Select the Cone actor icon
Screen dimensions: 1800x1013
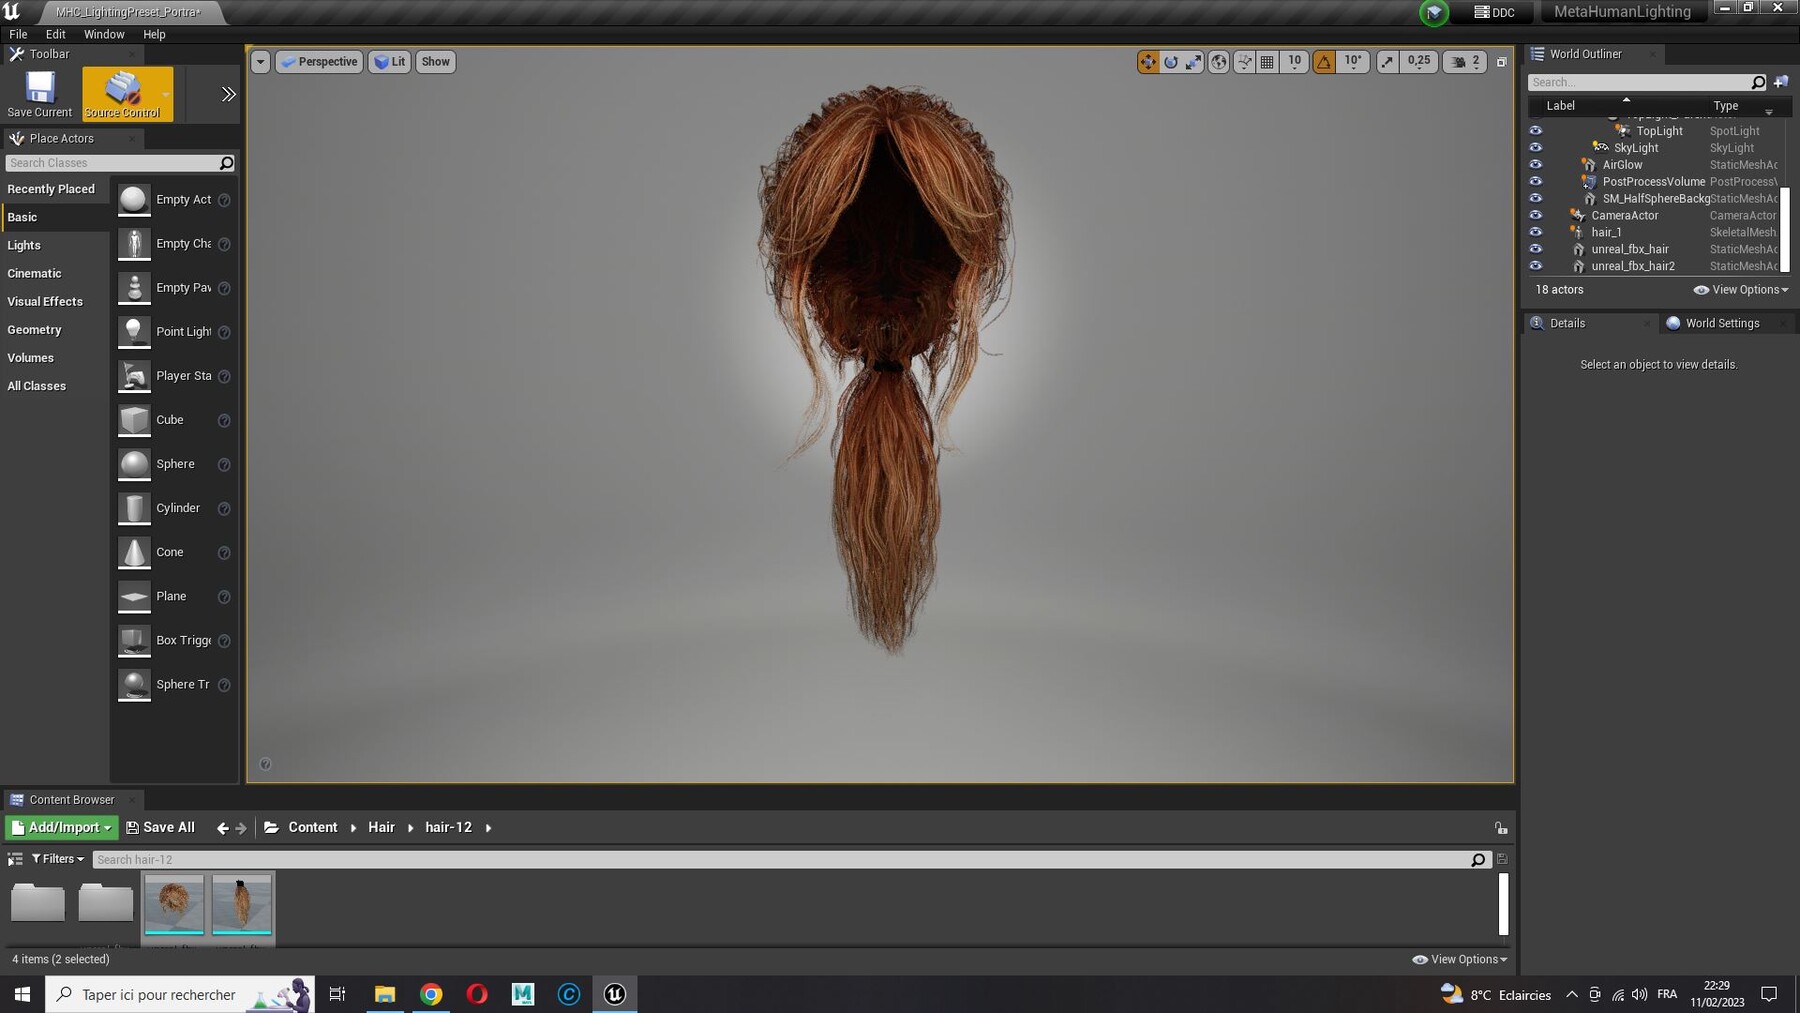tap(134, 552)
